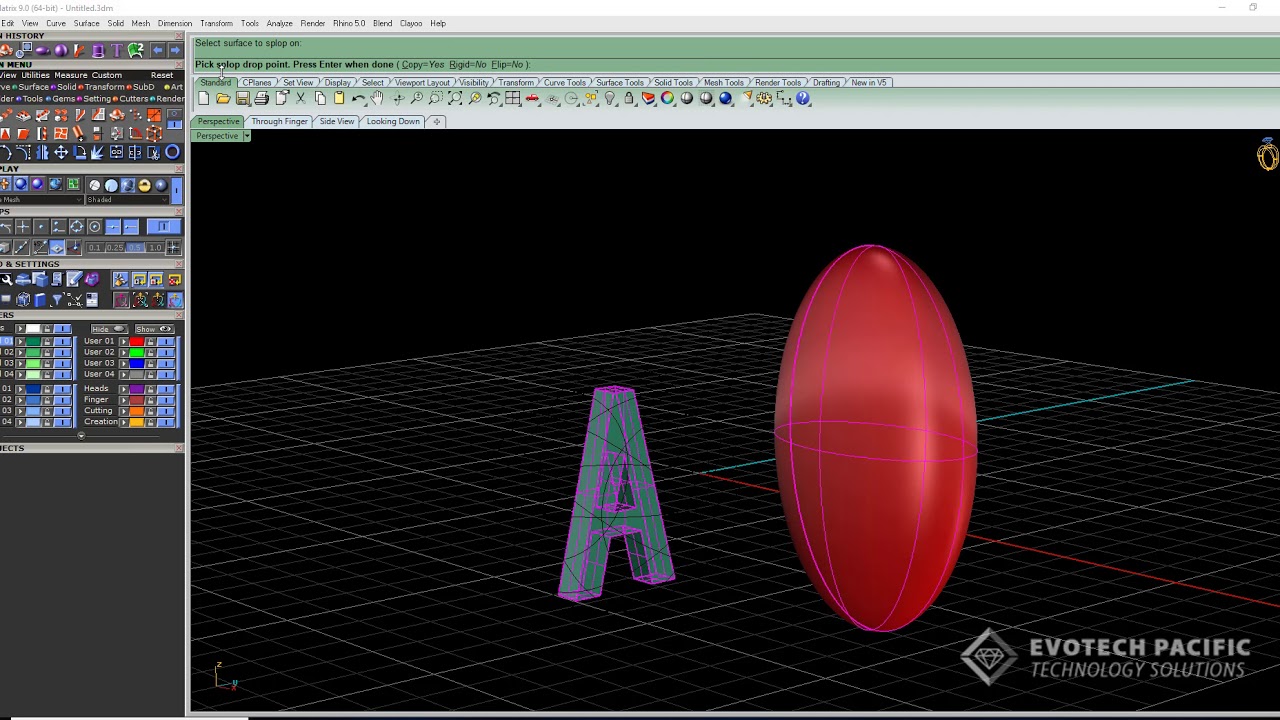Set the snap value to 1.0
Viewport: 1280px width, 720px height.
coord(155,248)
